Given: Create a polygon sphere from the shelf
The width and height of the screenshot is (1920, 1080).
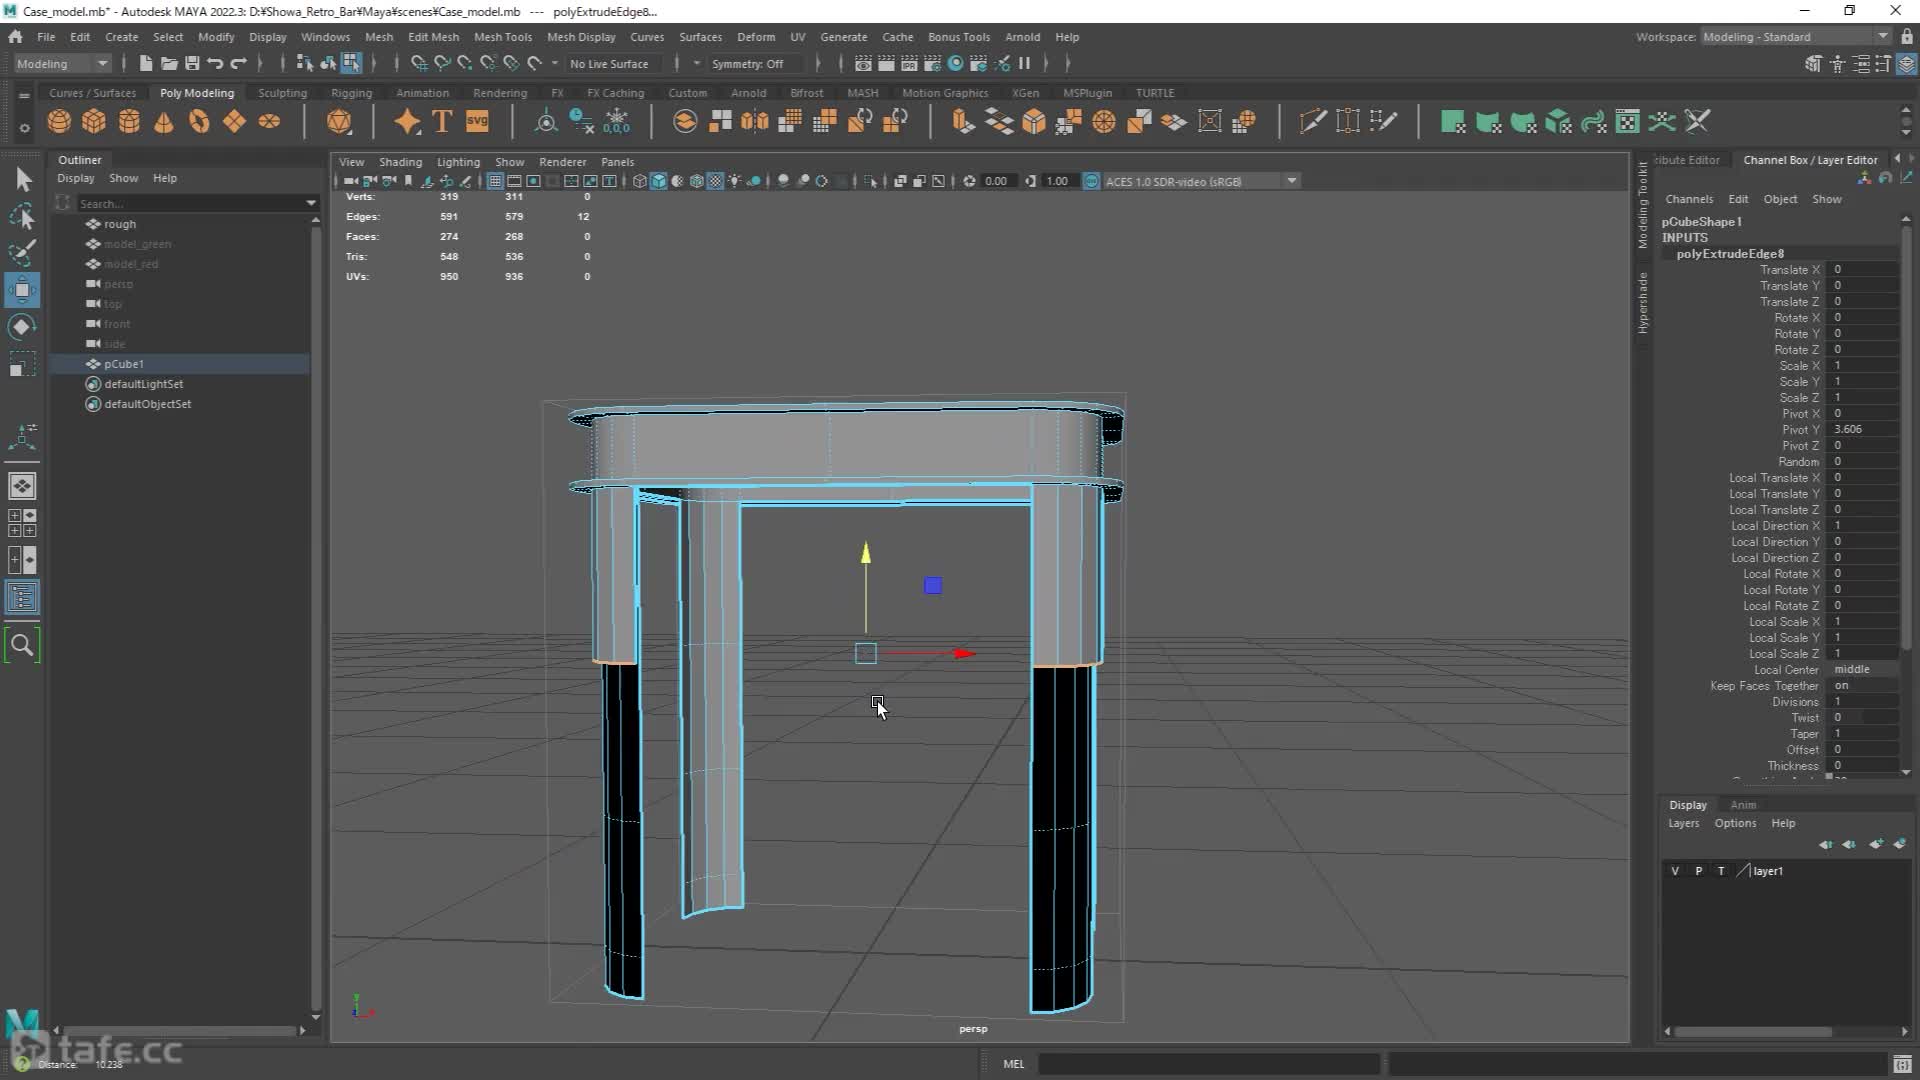Looking at the screenshot, I should click(59, 122).
